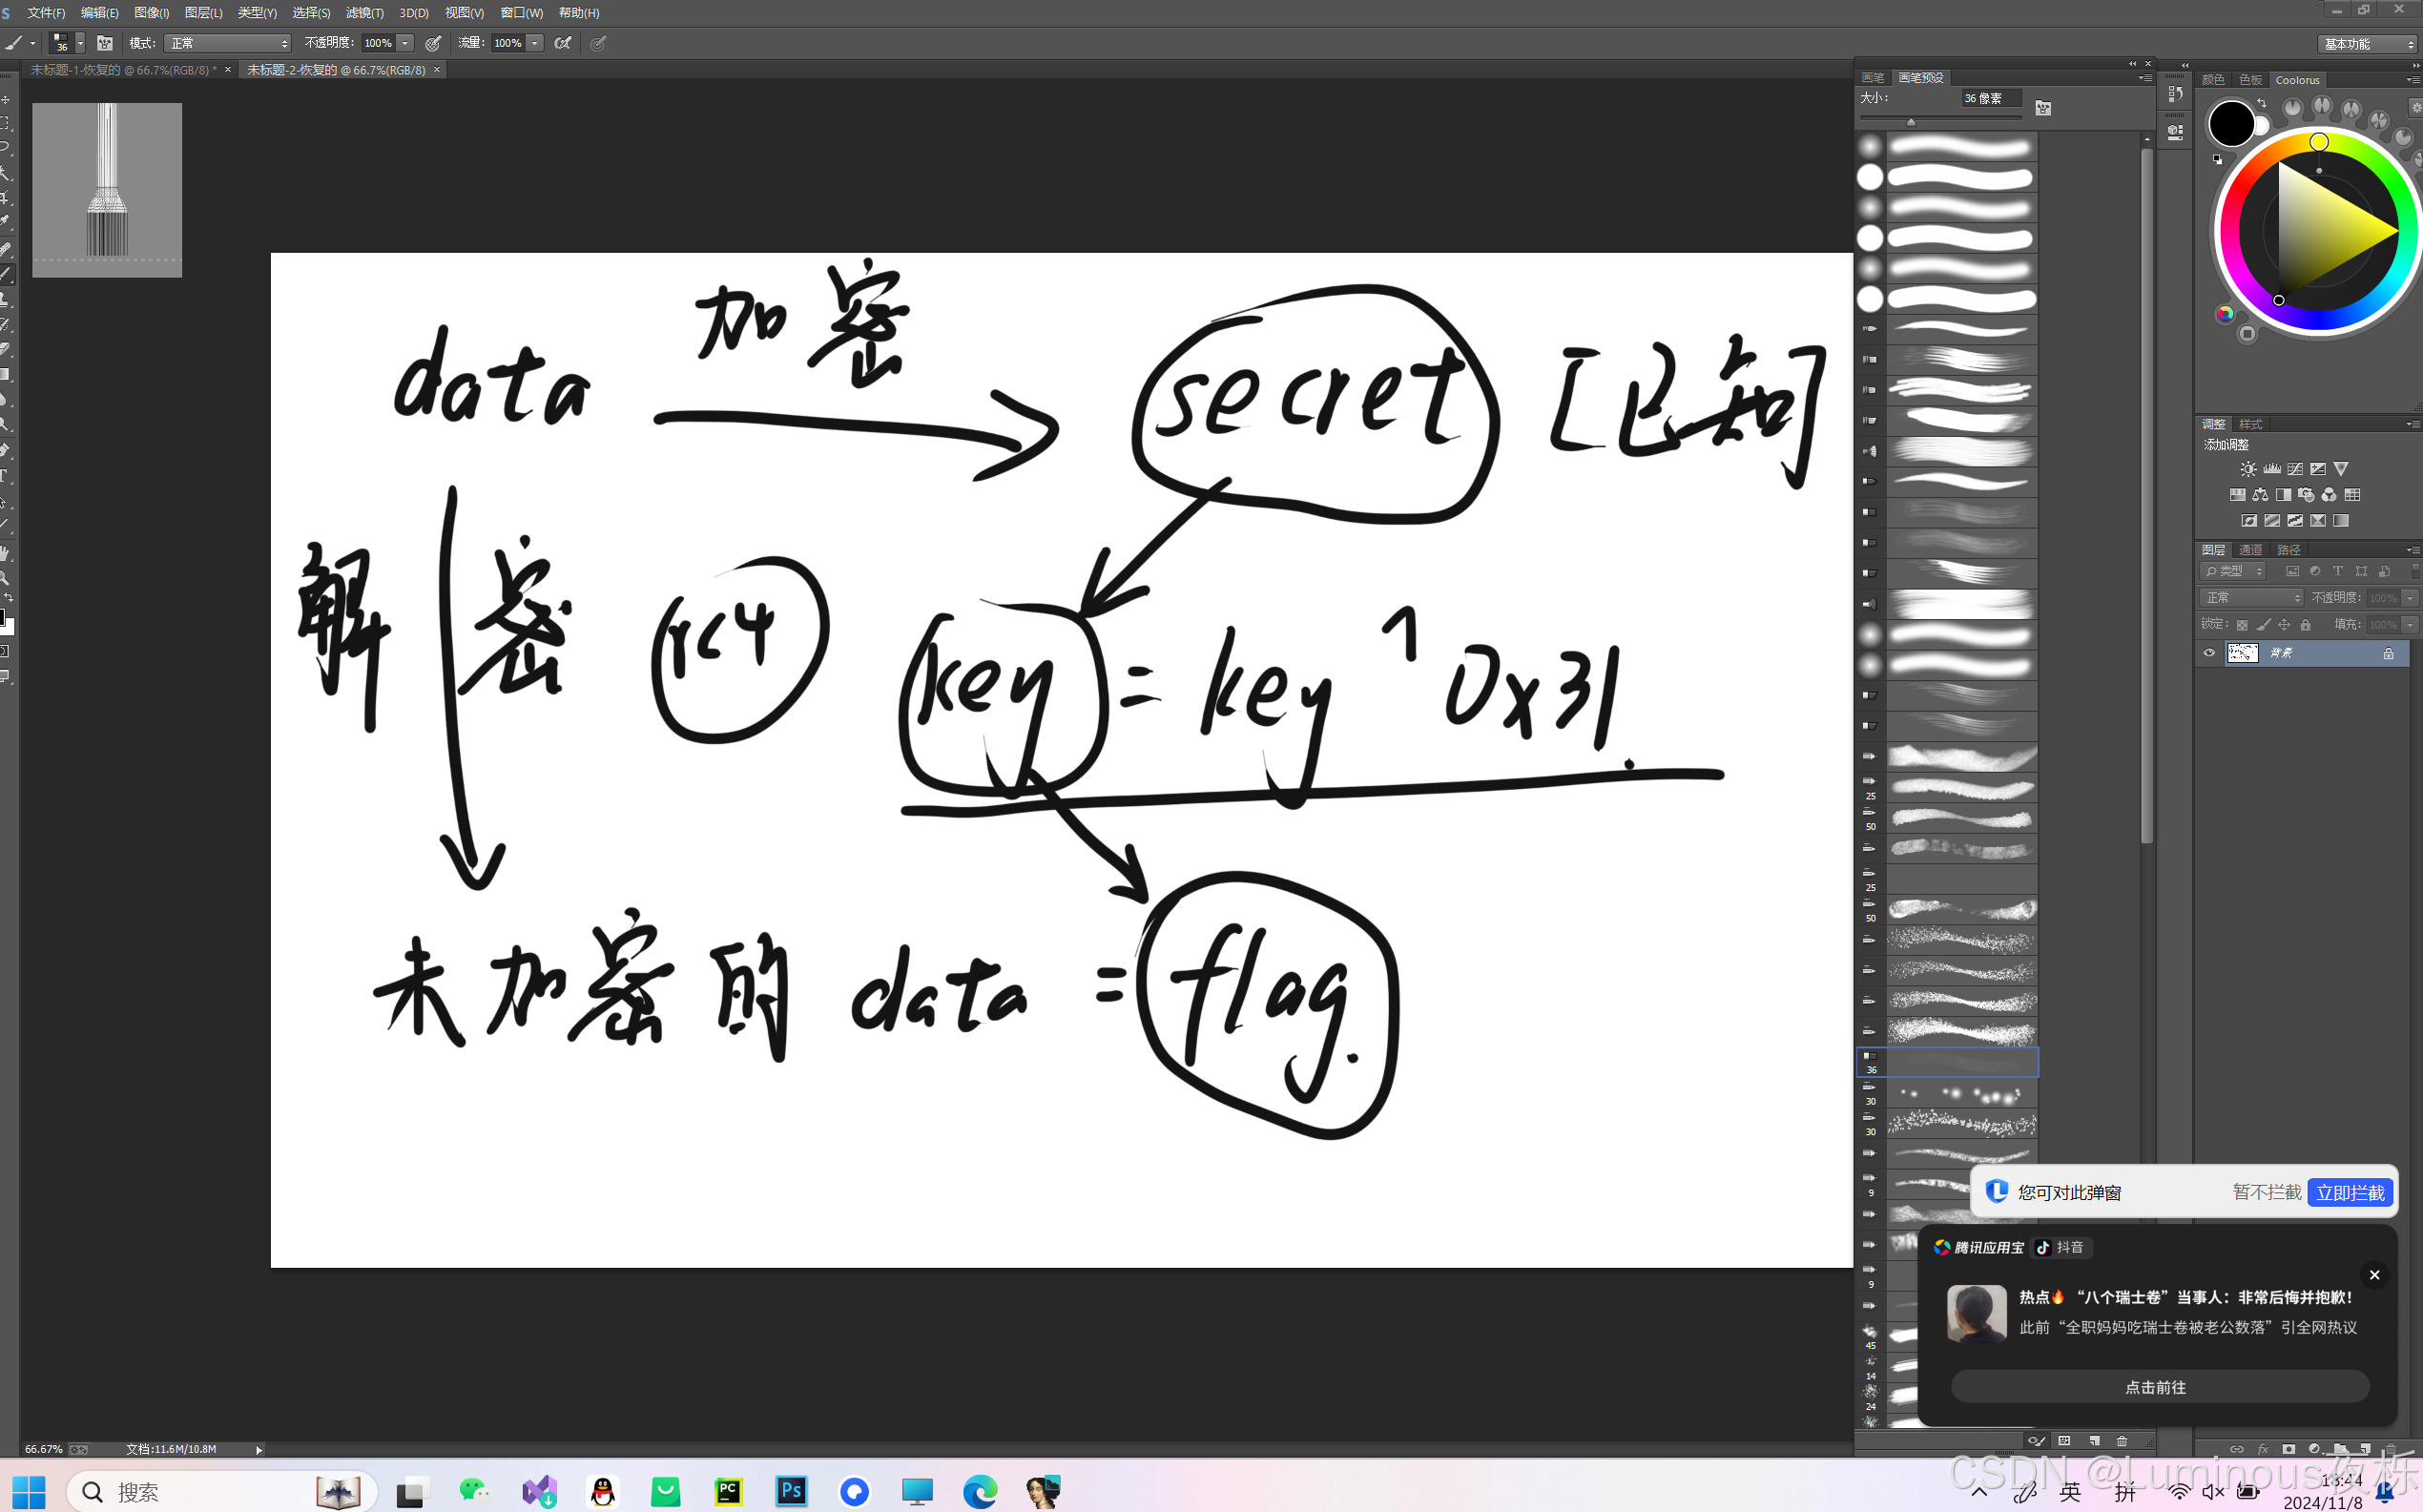Add a Brightness/Contrast adjustment
Screen dimensions: 2423x1512
2248,468
